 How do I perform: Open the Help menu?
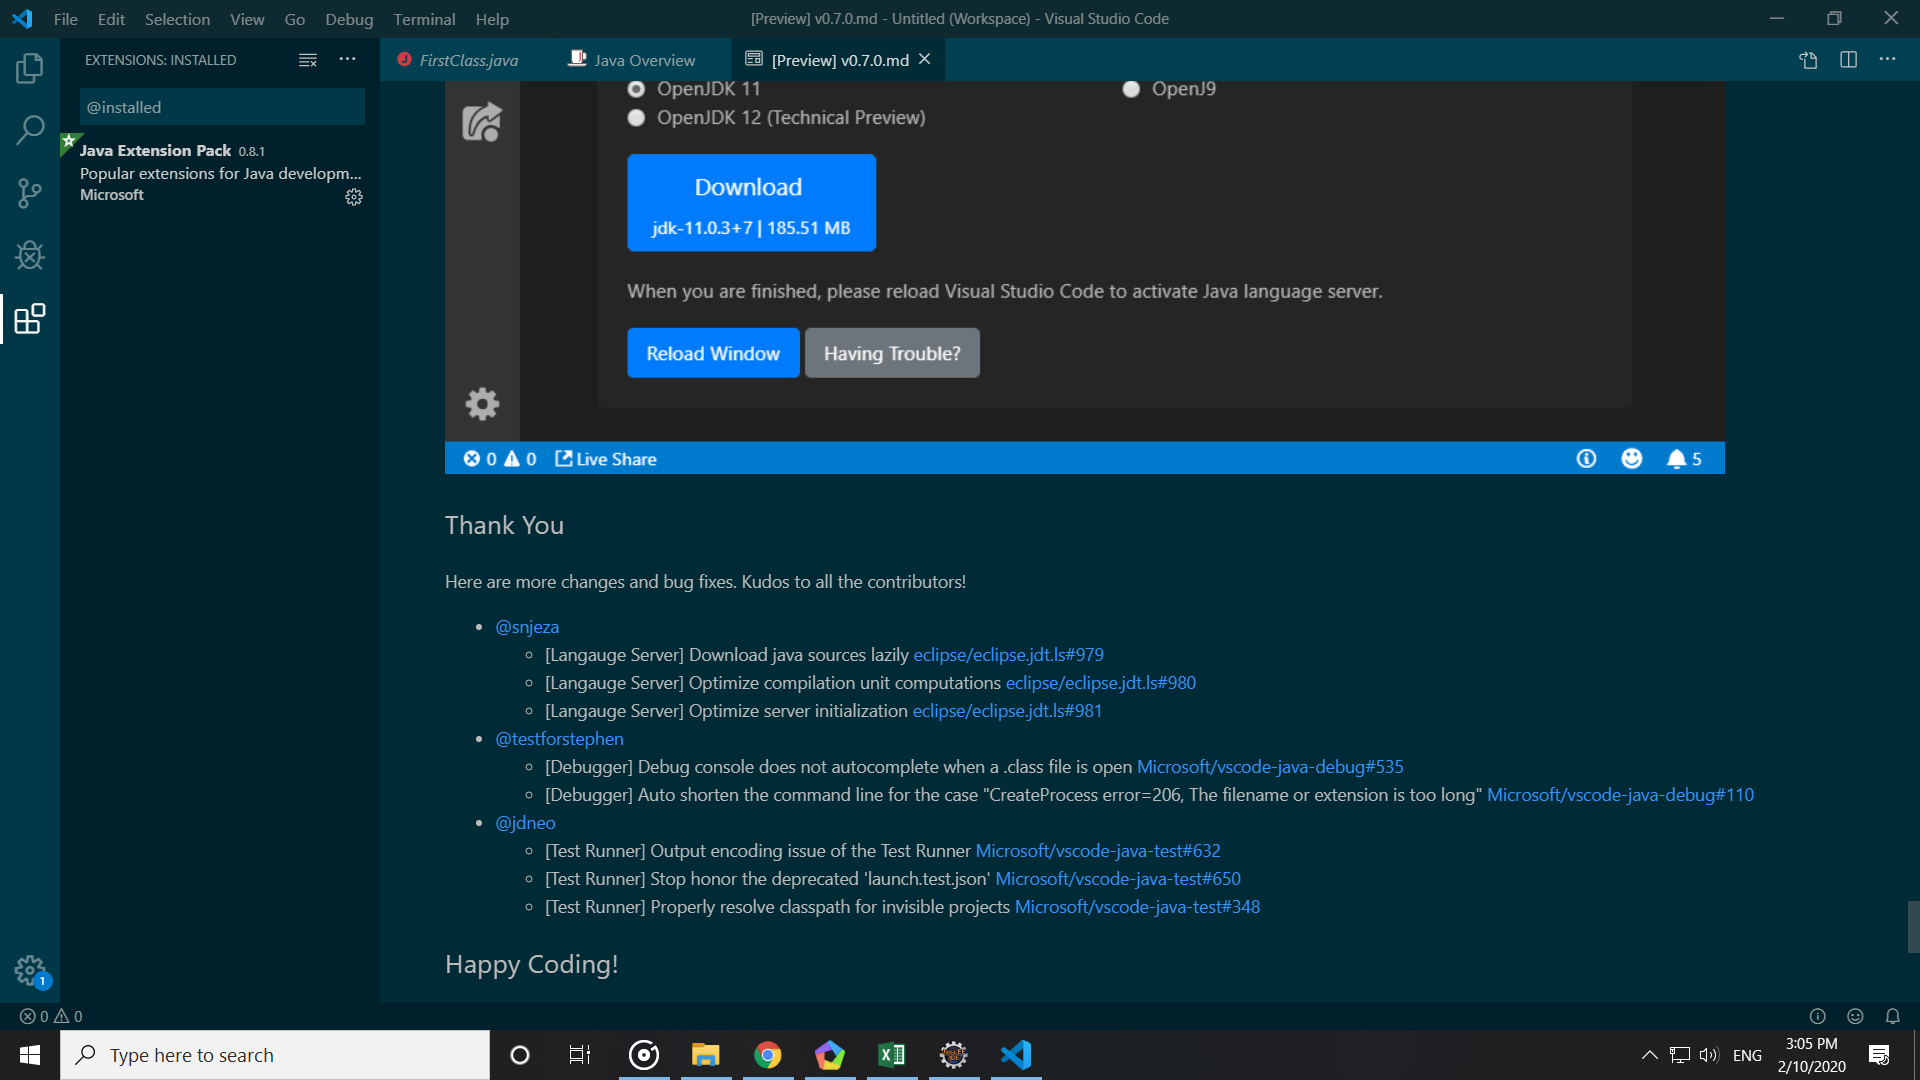[492, 19]
